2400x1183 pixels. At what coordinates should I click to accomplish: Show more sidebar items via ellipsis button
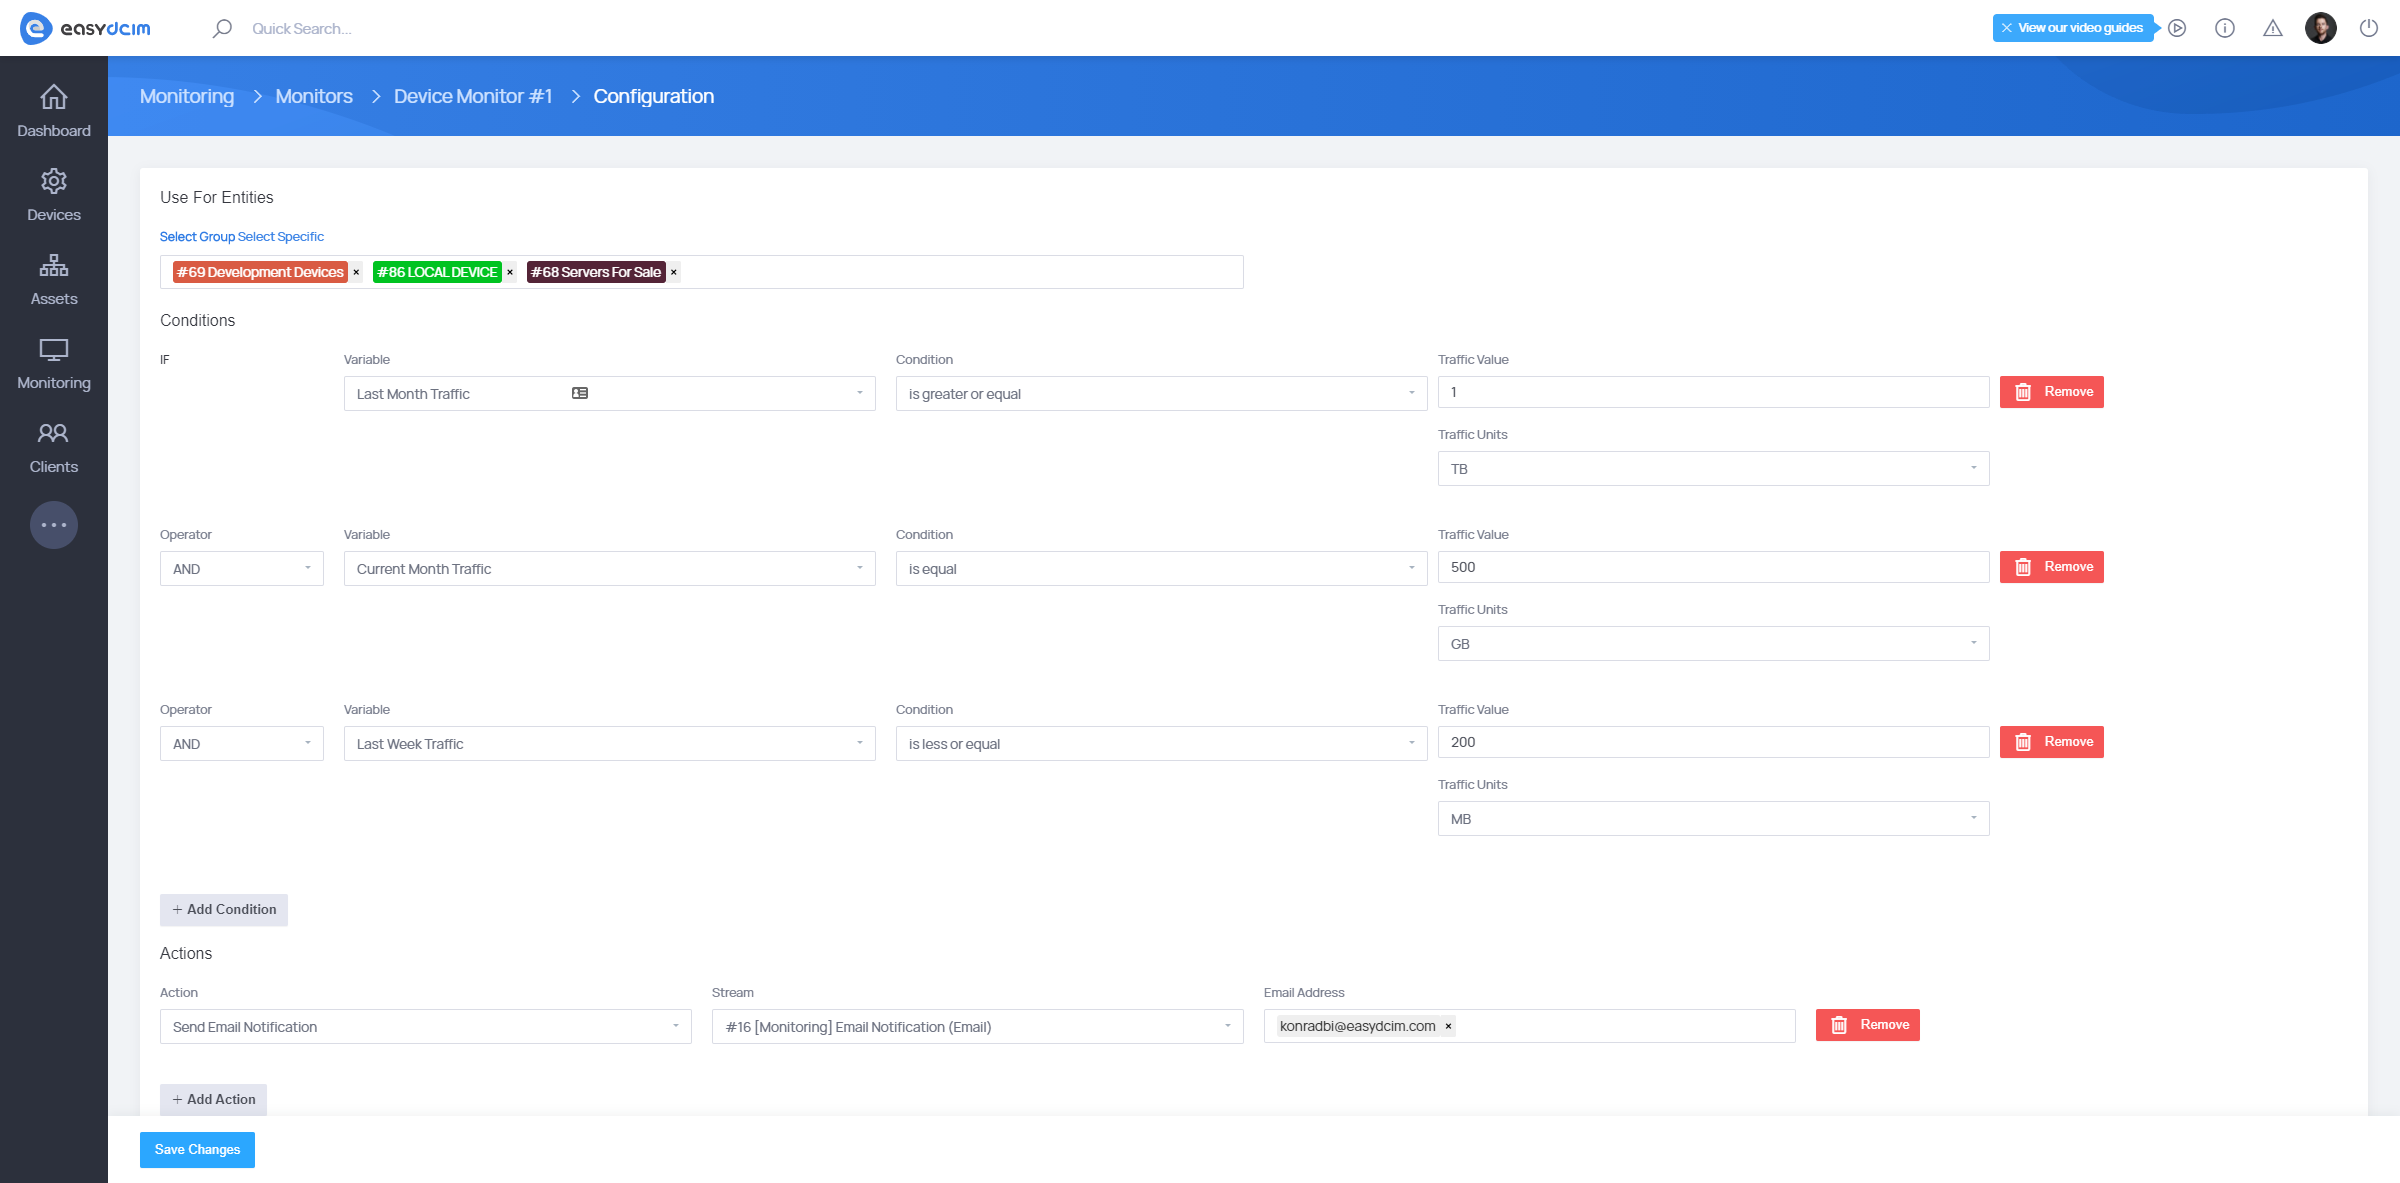[x=54, y=525]
